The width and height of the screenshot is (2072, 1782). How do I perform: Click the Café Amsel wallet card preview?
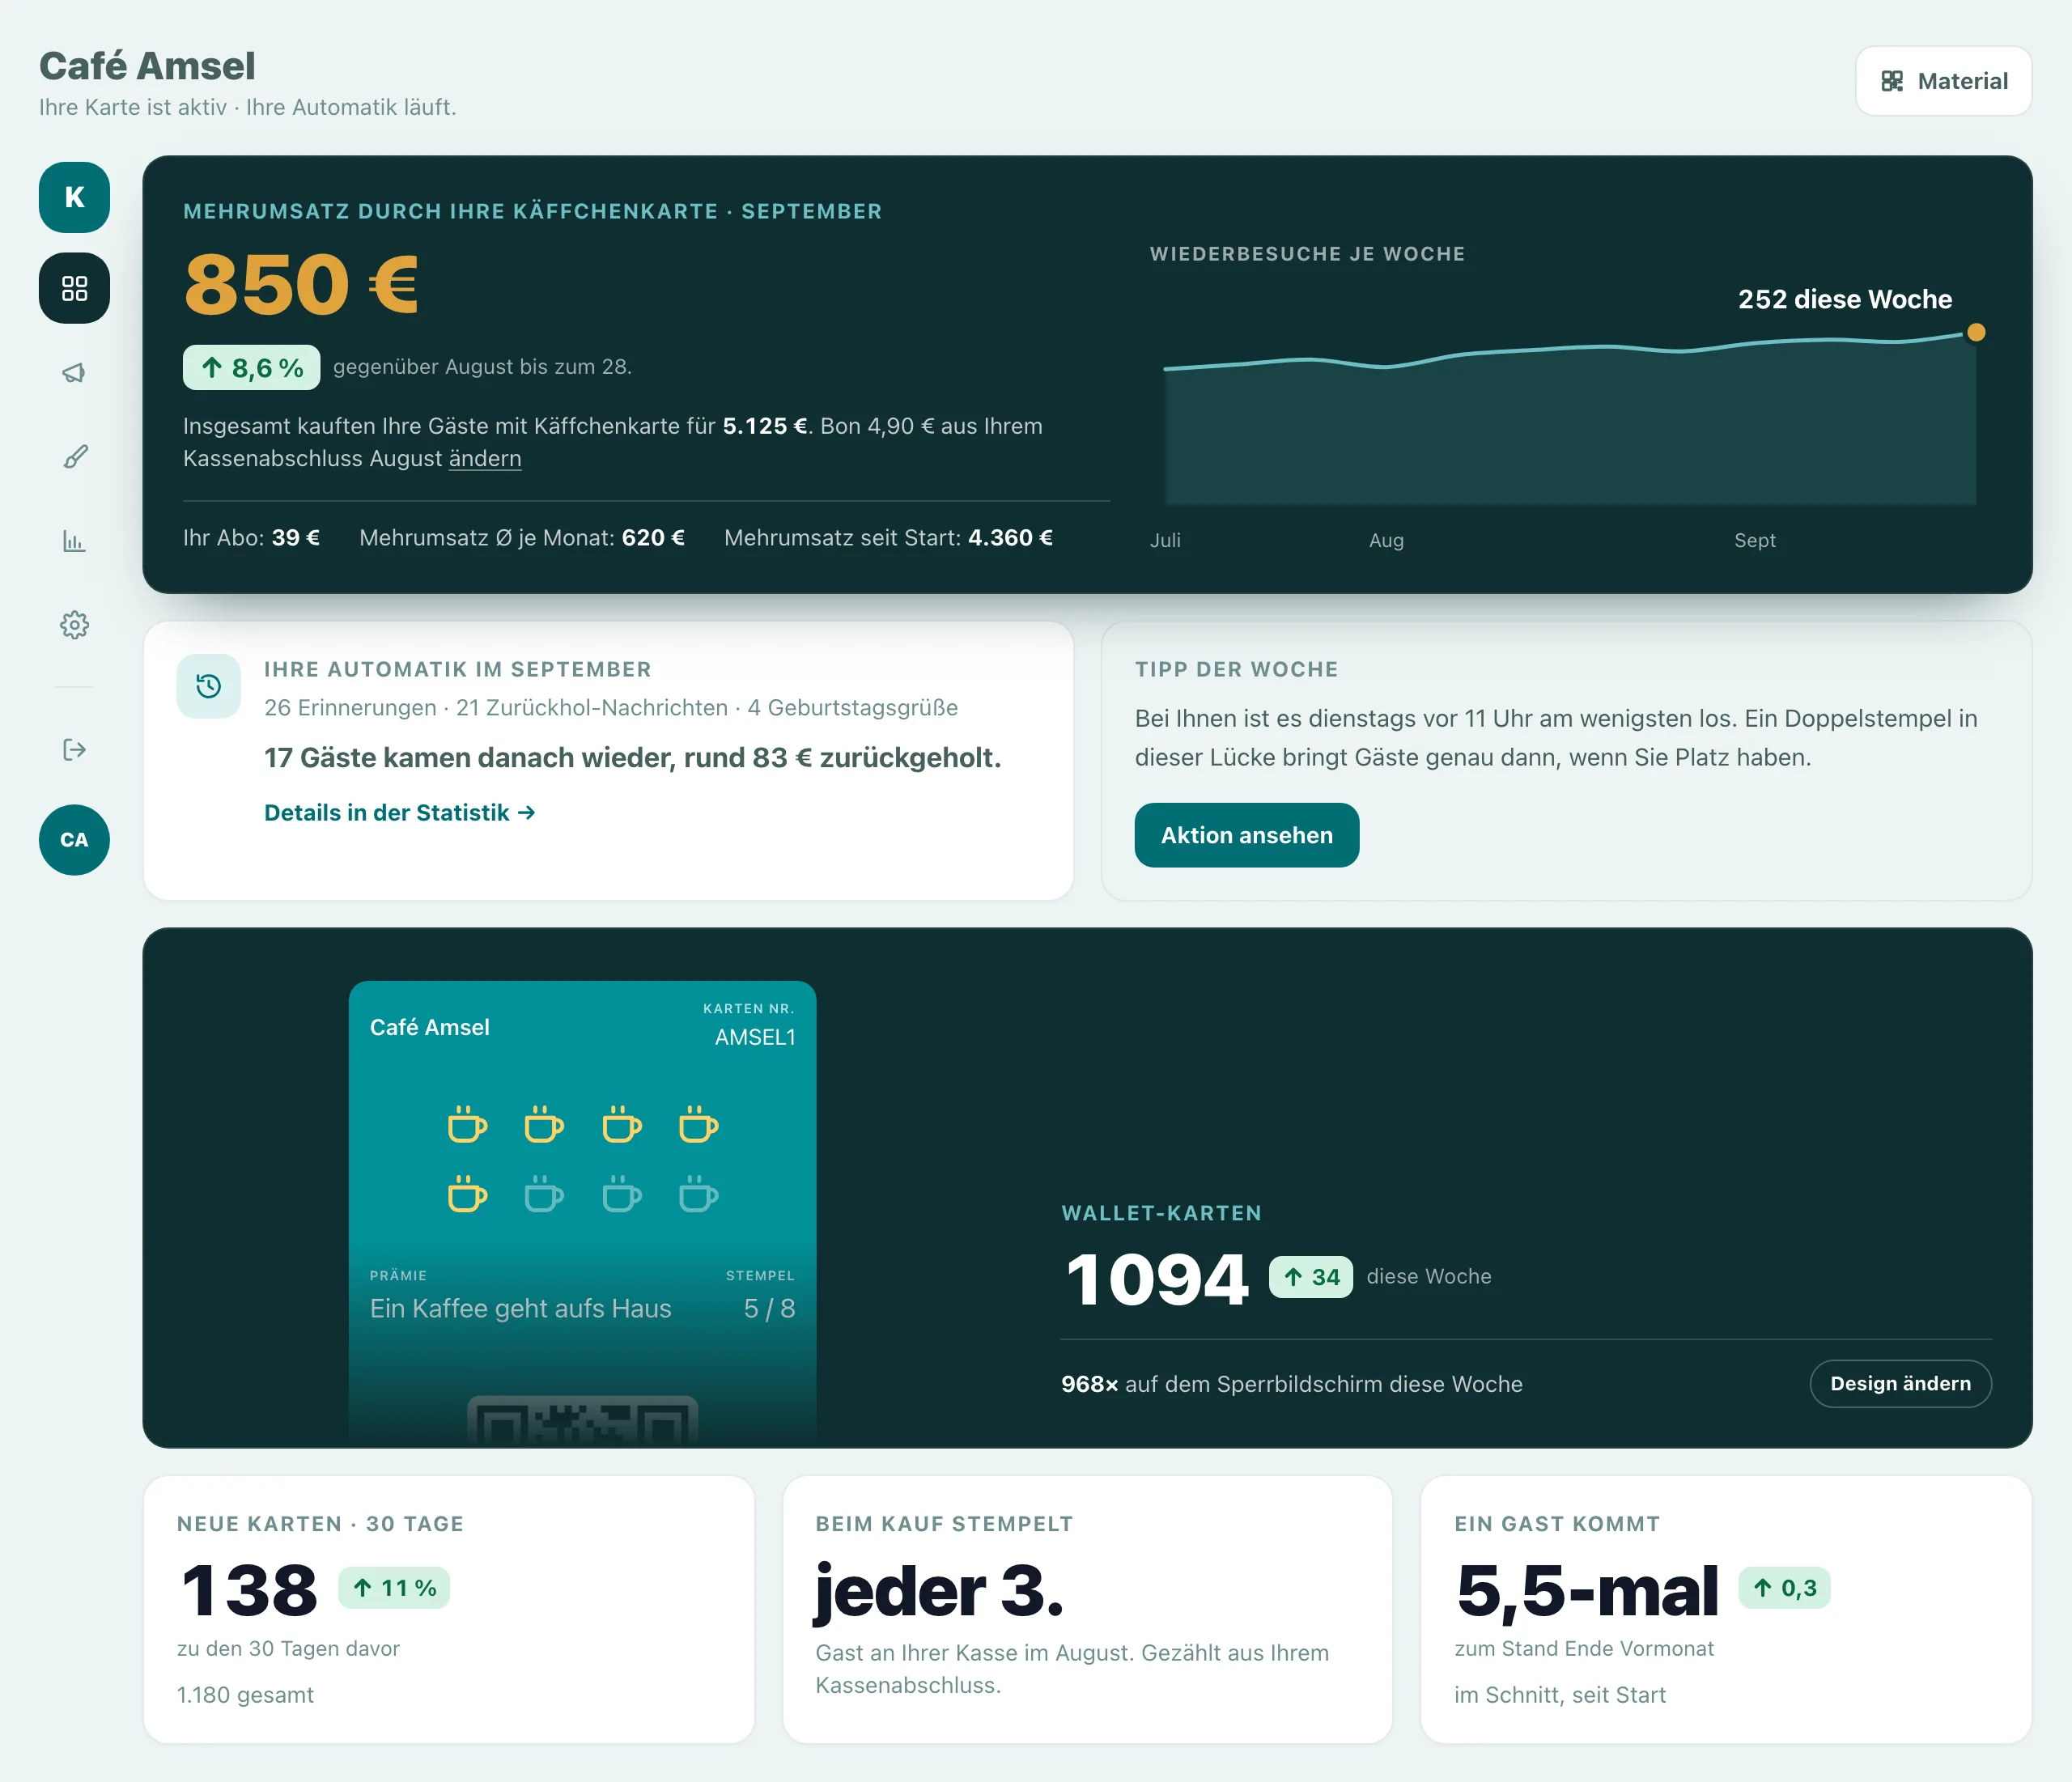[x=582, y=1214]
